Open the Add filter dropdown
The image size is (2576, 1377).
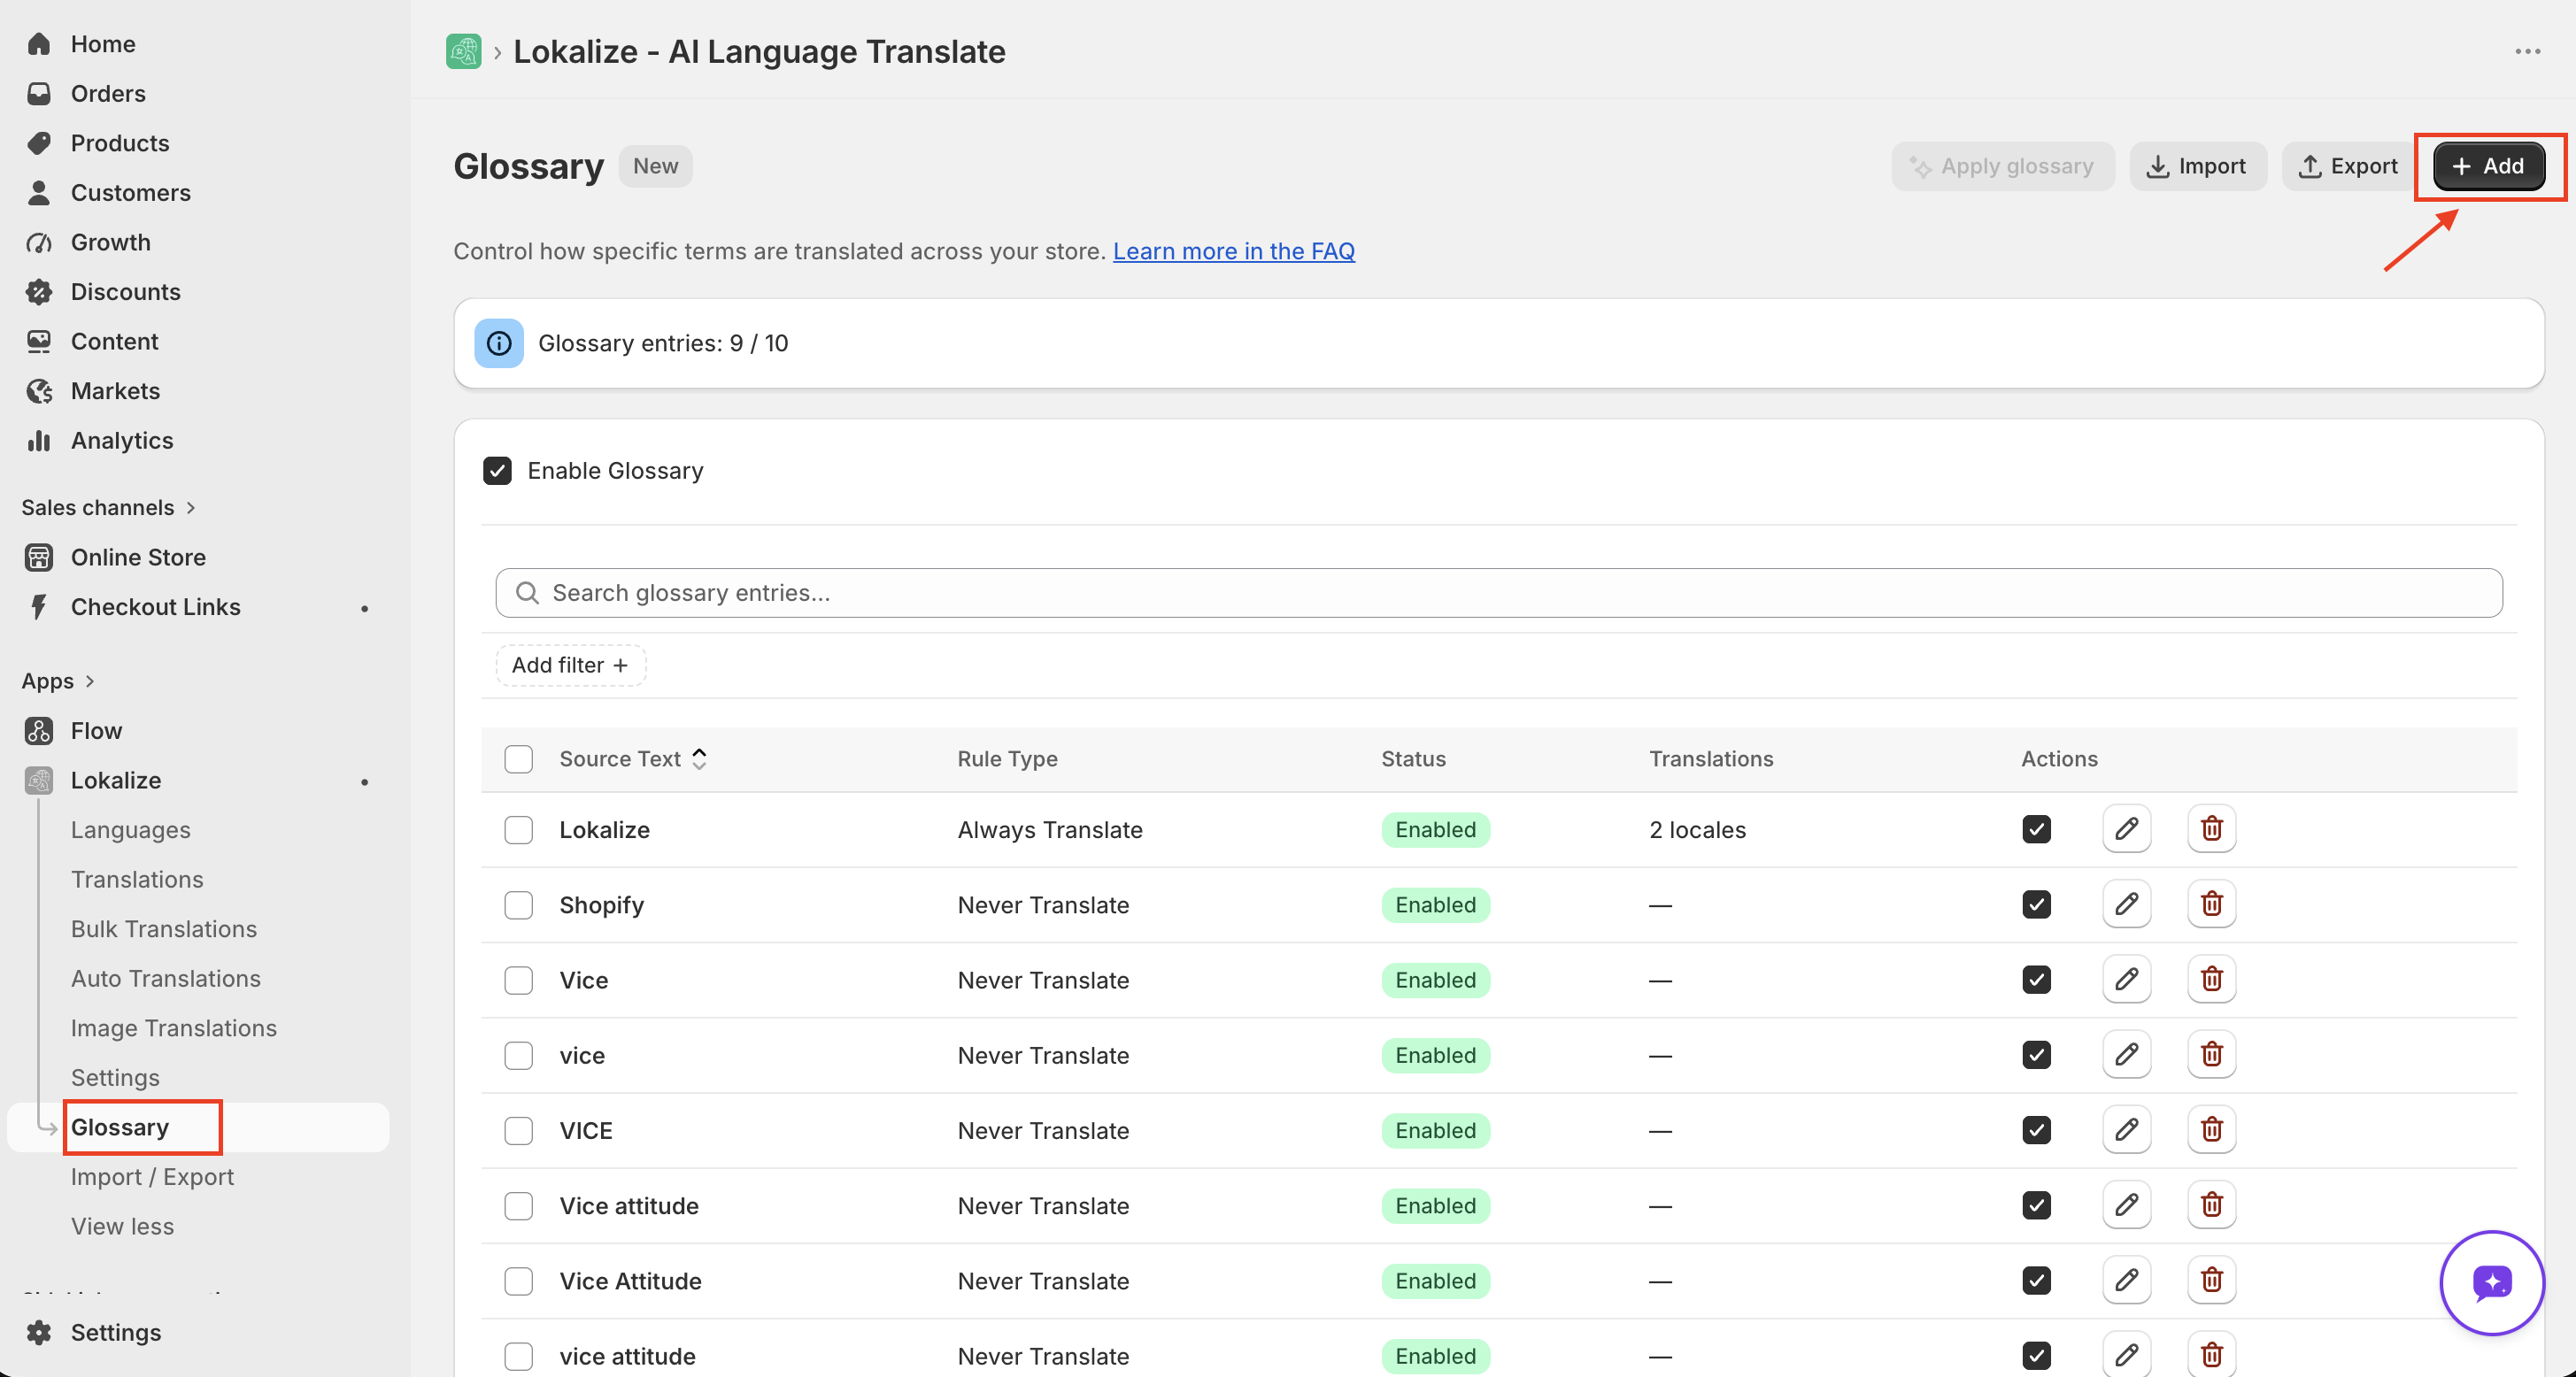[x=571, y=665]
